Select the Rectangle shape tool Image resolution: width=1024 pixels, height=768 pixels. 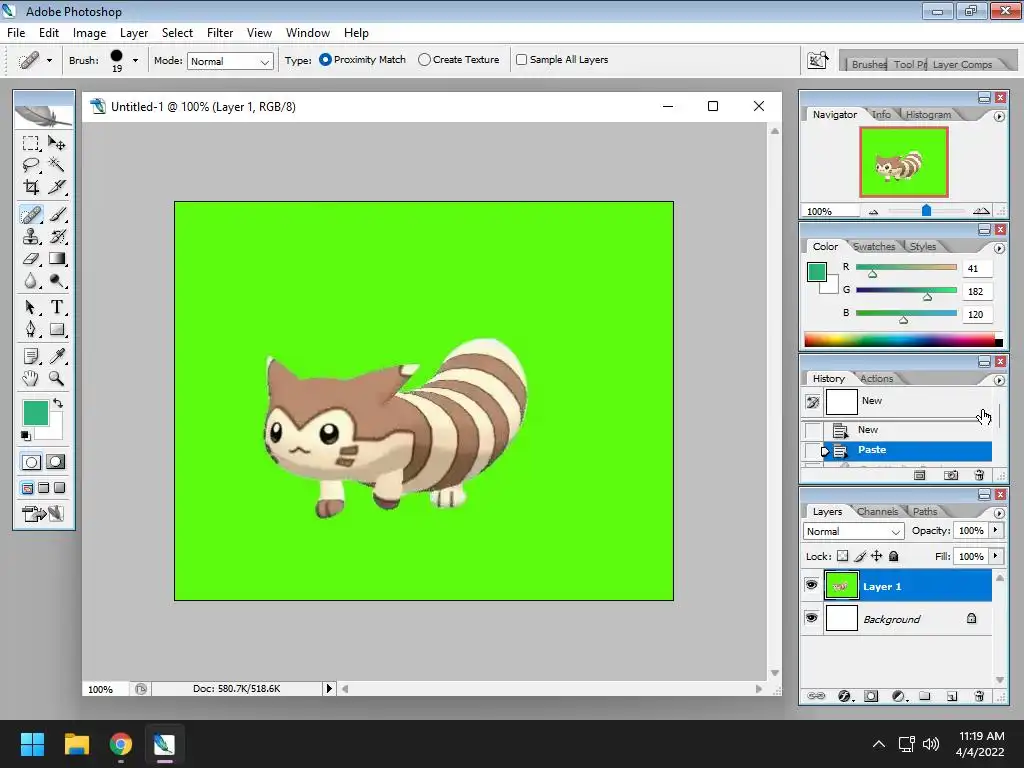(57, 329)
